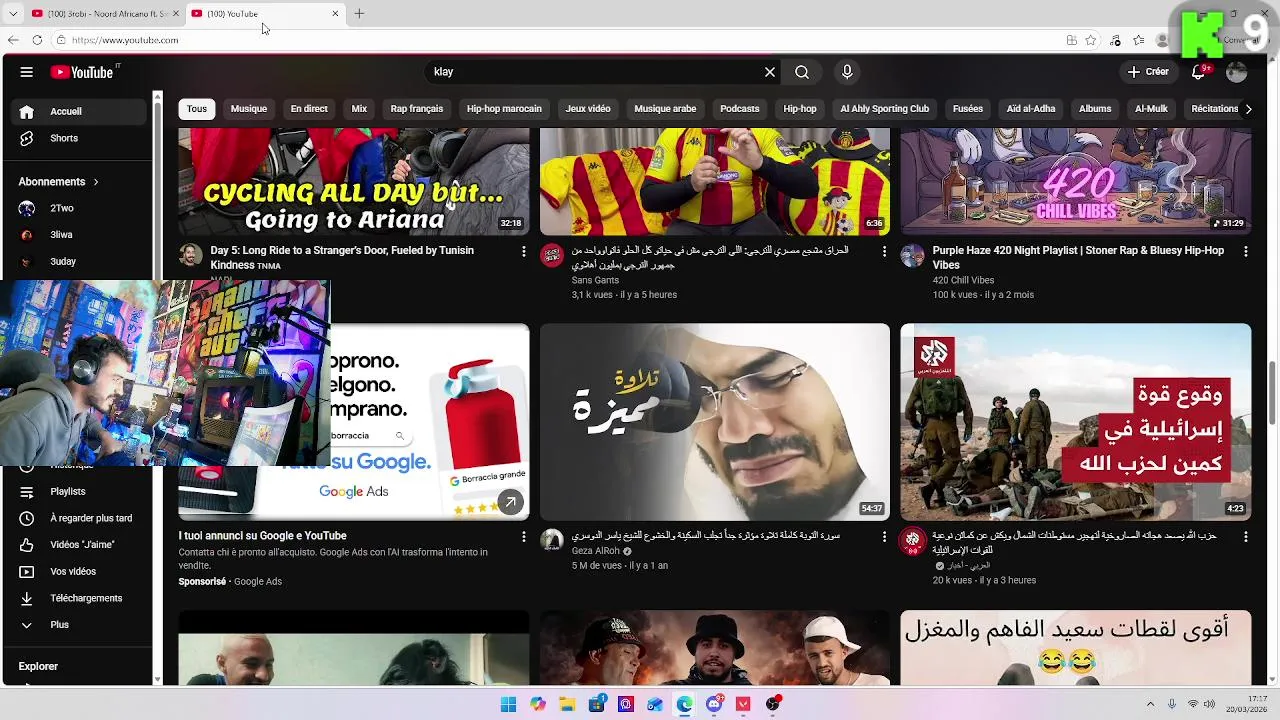Select the Jeux vidéo chip
This screenshot has width=1280, height=720.
point(588,109)
